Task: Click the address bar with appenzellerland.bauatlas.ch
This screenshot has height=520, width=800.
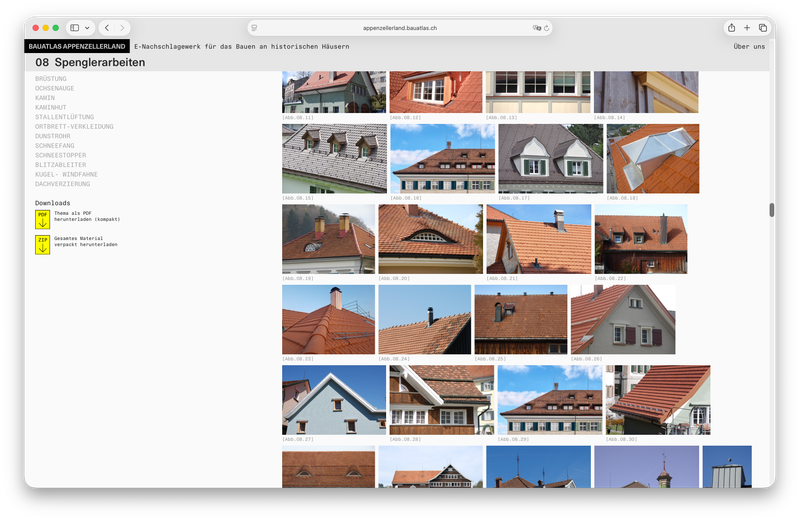Action: click(x=399, y=28)
